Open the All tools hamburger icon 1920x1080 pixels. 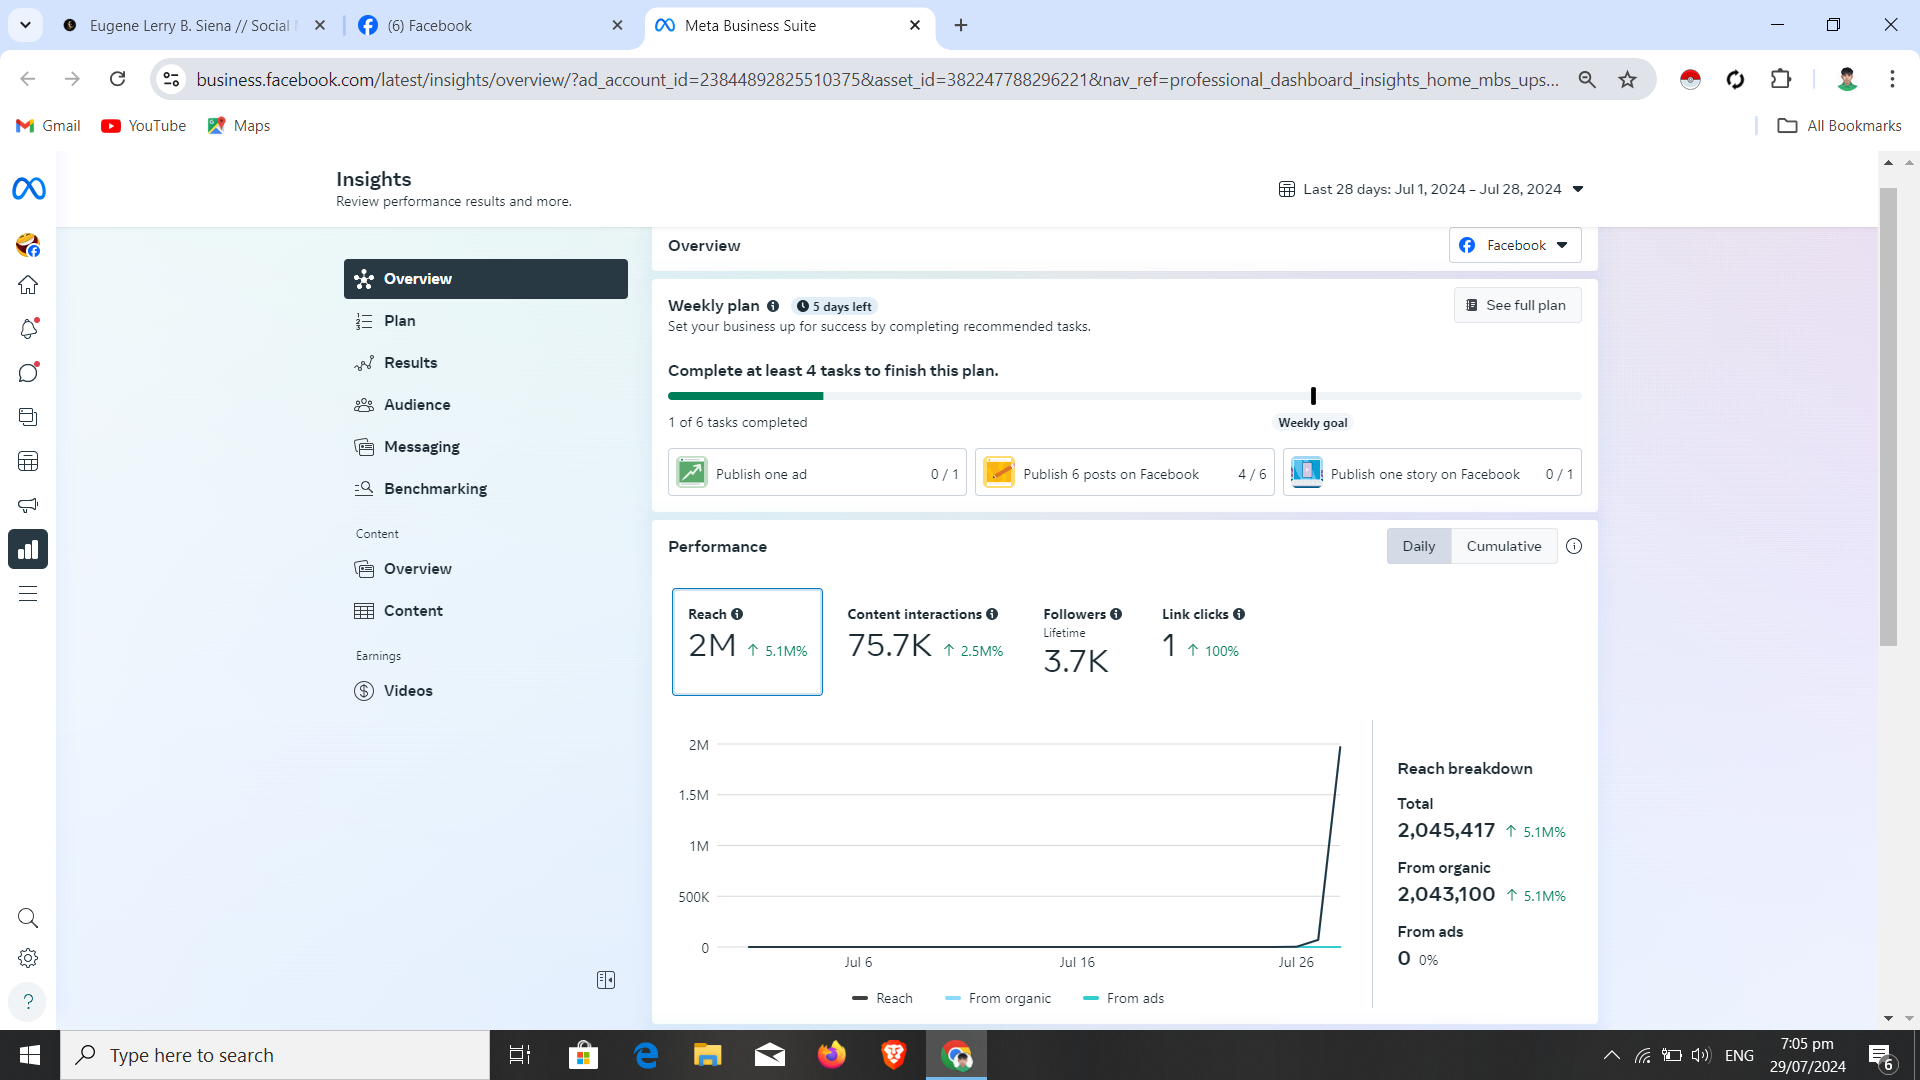28,594
